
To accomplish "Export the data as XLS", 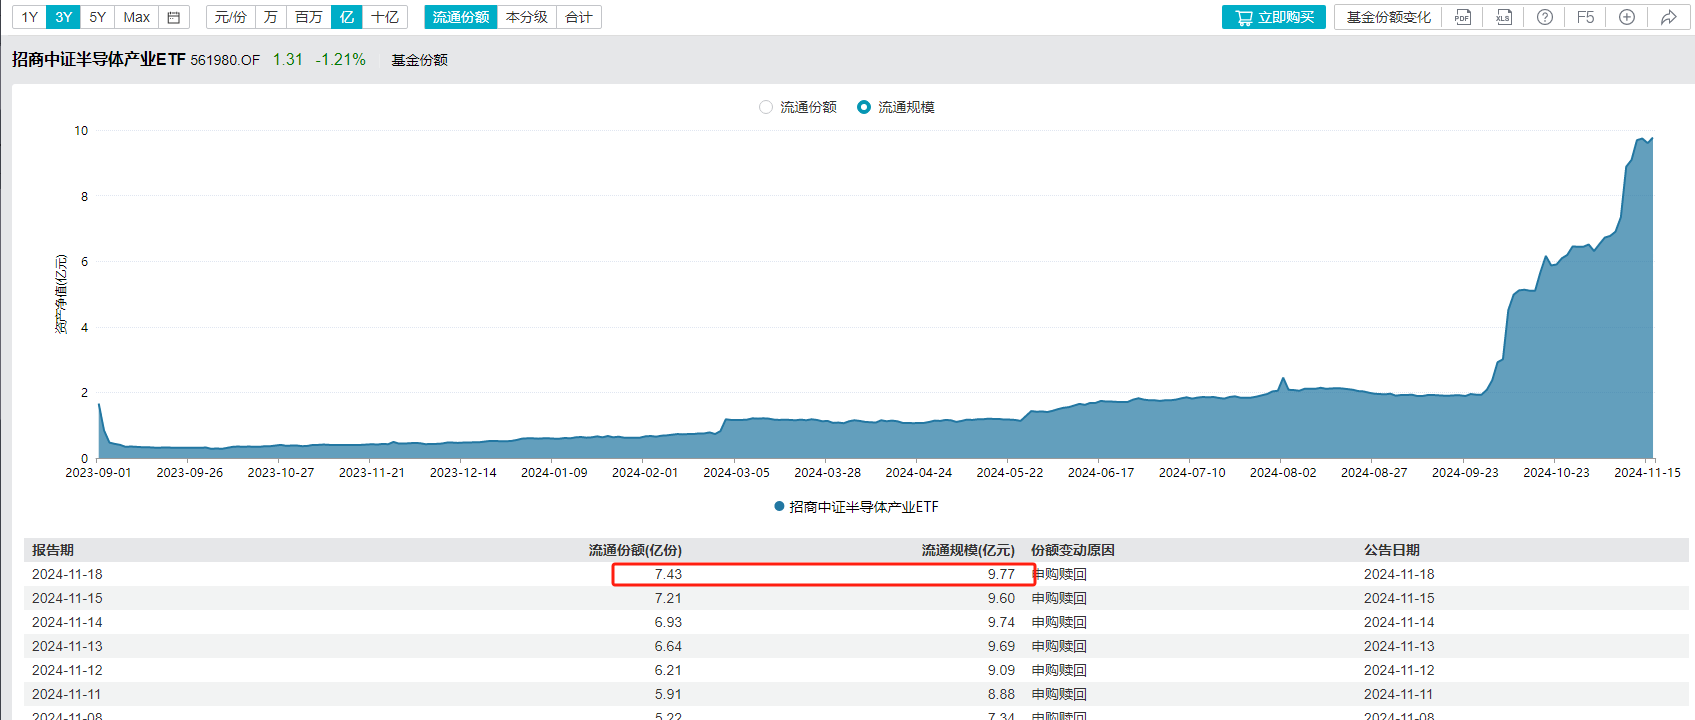I will click(1503, 17).
